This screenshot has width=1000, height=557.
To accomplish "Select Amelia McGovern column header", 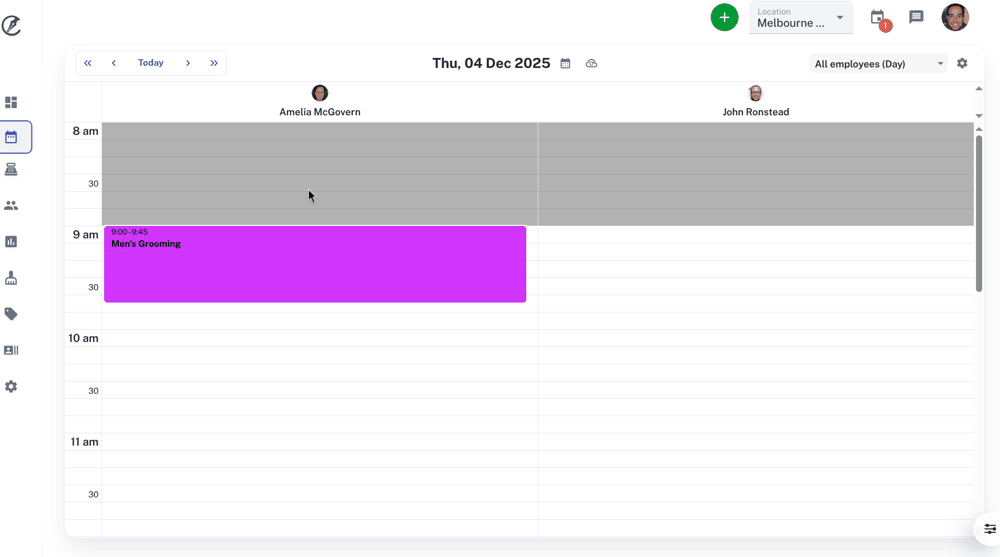I will pyautogui.click(x=320, y=102).
